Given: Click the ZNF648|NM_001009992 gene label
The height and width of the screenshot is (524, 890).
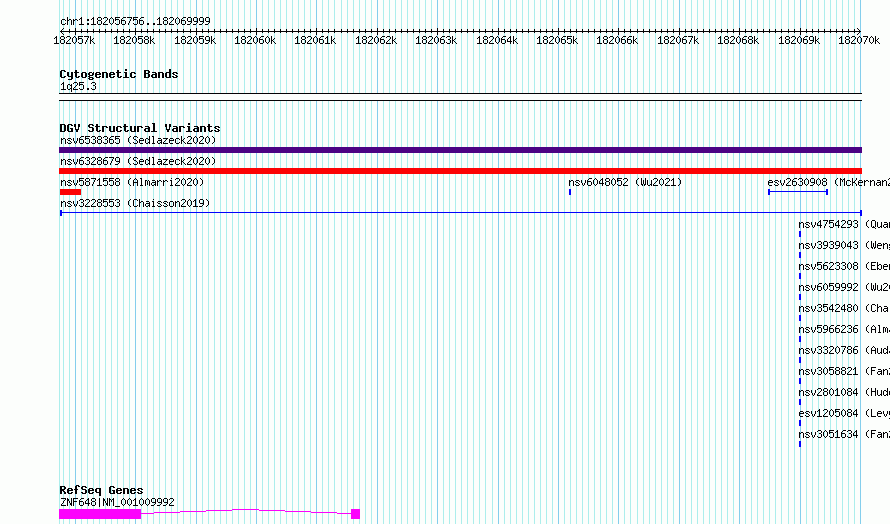Looking at the screenshot, I should click(117, 502).
